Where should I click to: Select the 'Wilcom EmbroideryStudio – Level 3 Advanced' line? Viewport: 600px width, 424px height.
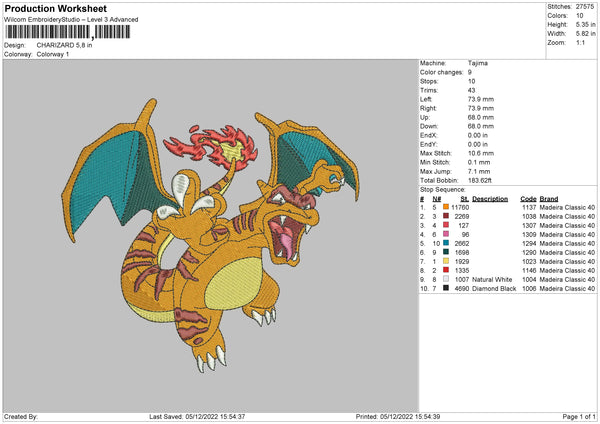pos(71,20)
